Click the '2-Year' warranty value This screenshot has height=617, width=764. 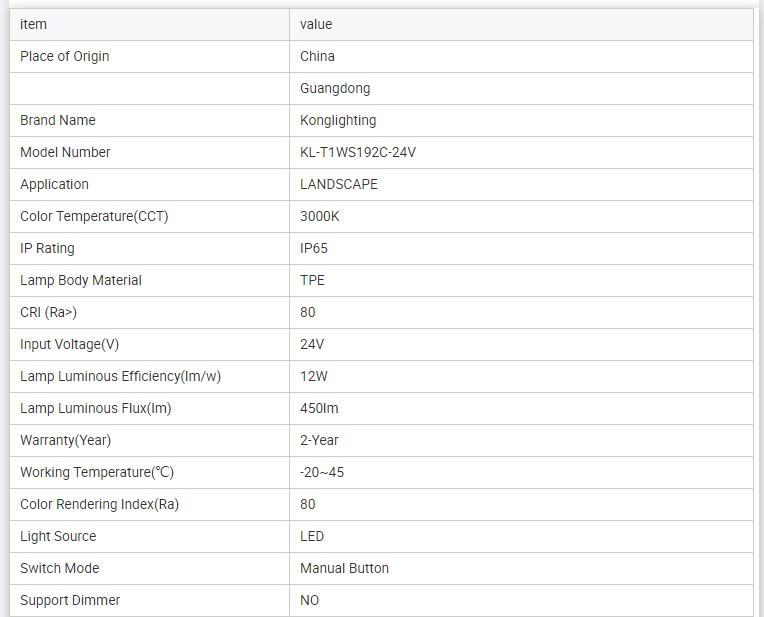pos(319,440)
